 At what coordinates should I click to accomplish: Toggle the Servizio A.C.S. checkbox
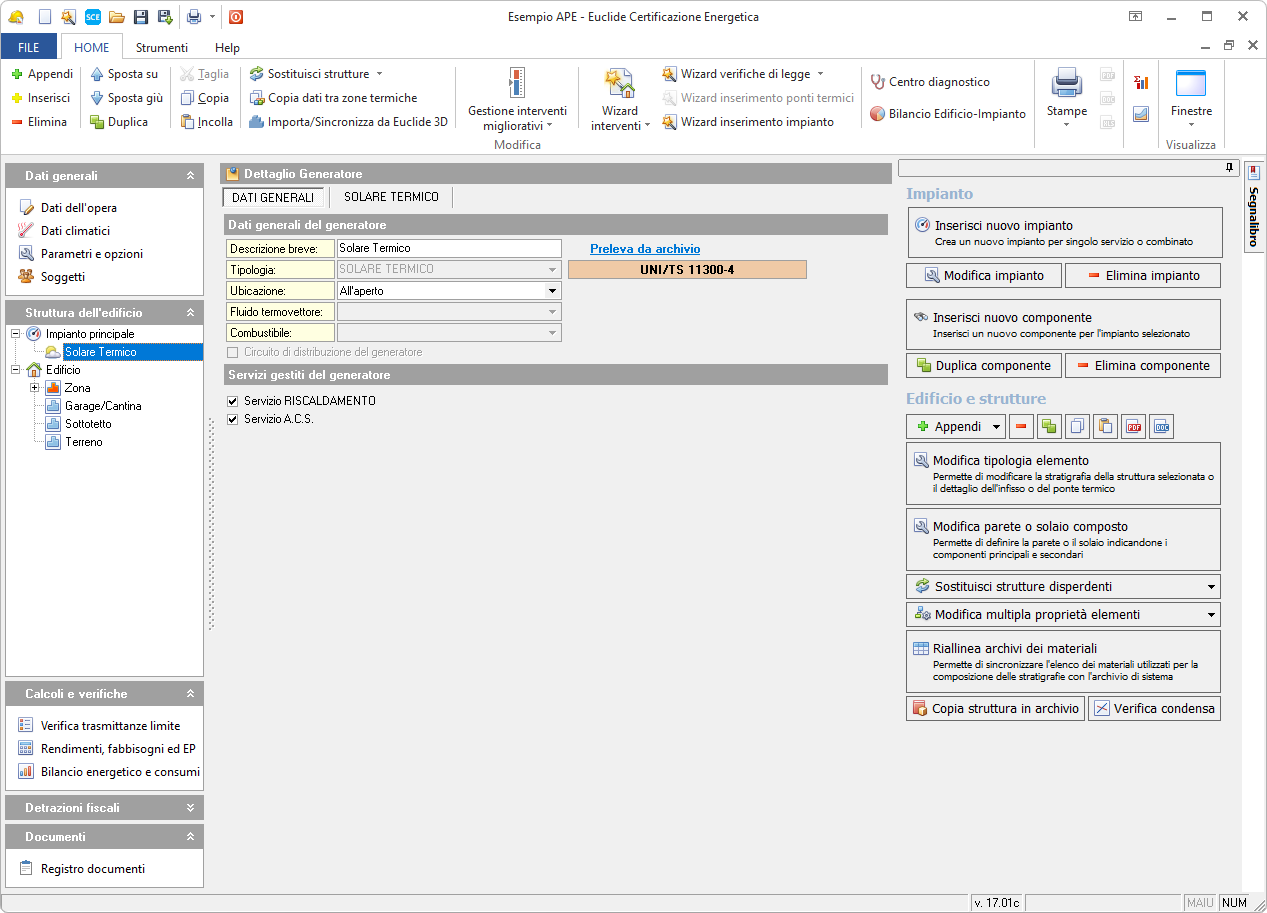coord(233,419)
